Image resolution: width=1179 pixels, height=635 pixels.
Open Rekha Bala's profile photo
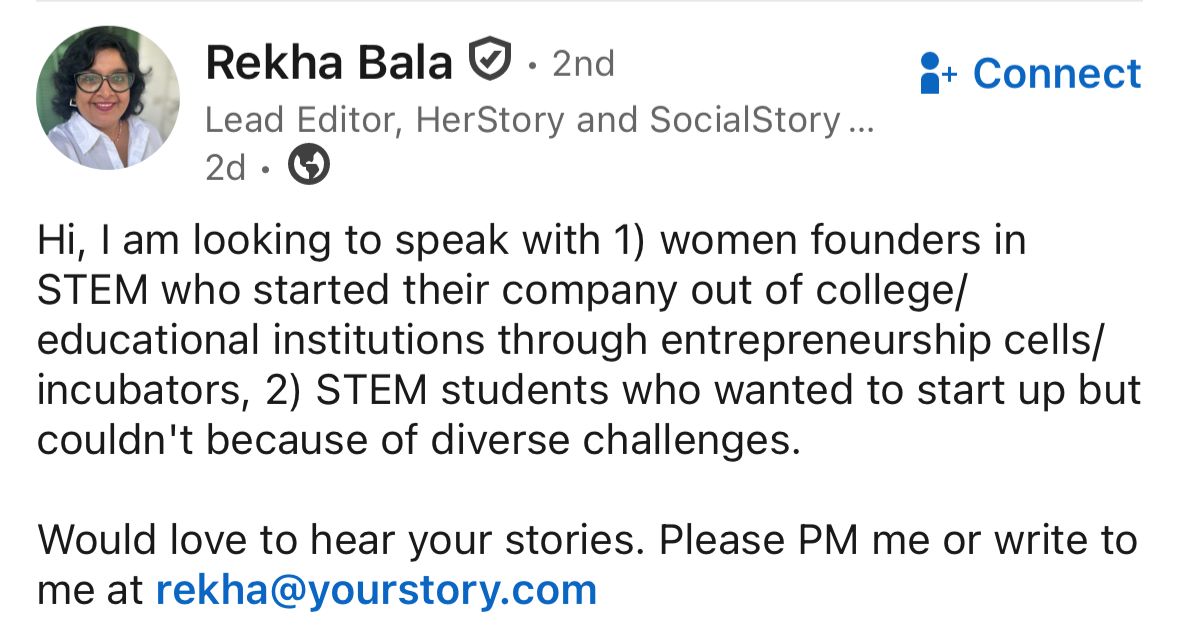tap(107, 97)
